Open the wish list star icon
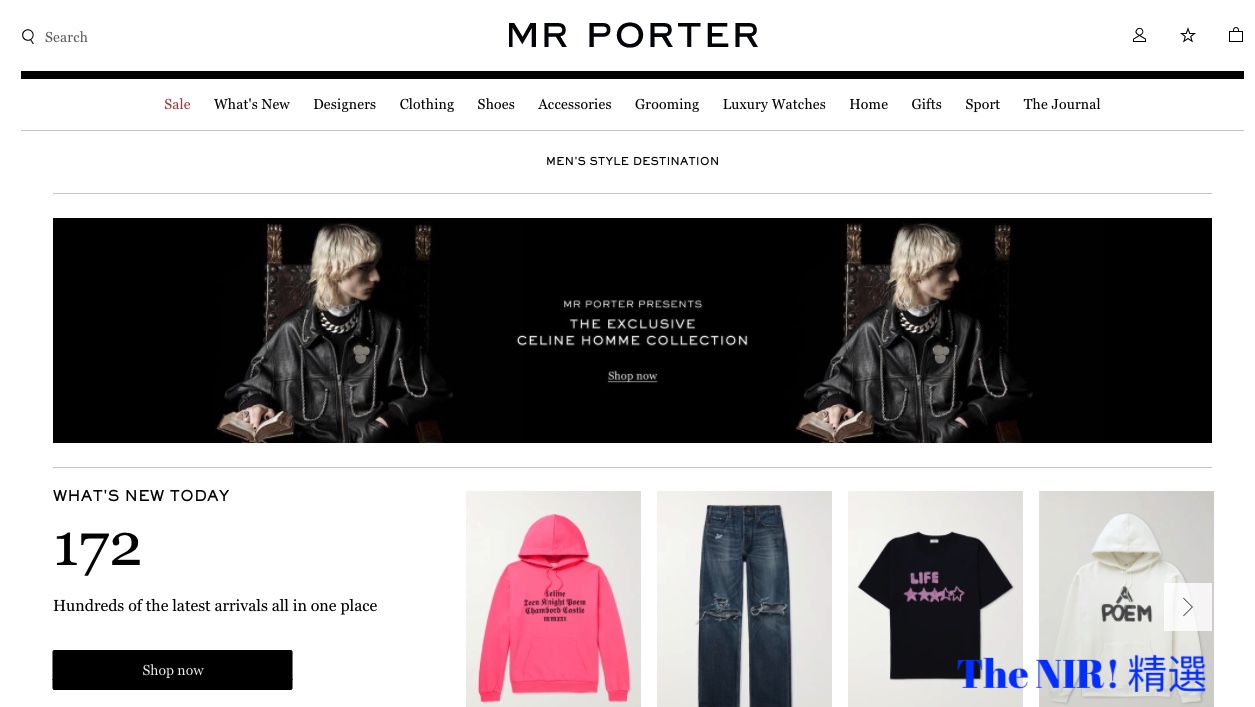 (1188, 35)
